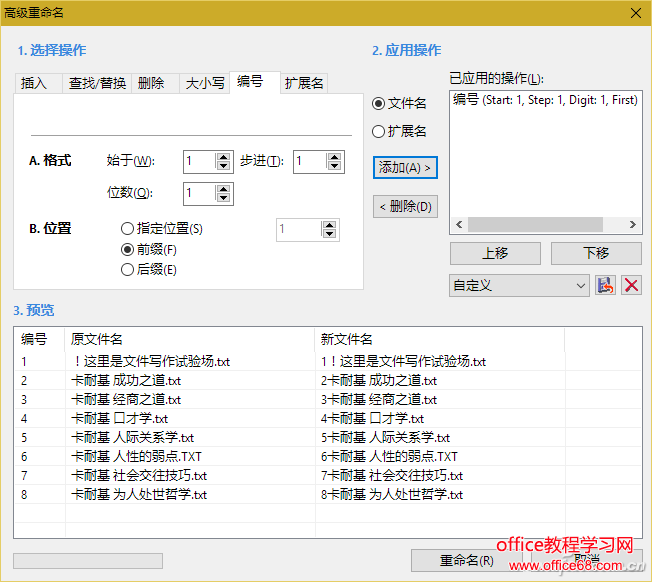Click the scroll right arrow in operations list
Image resolution: width=652 pixels, height=582 pixels.
coord(632,224)
